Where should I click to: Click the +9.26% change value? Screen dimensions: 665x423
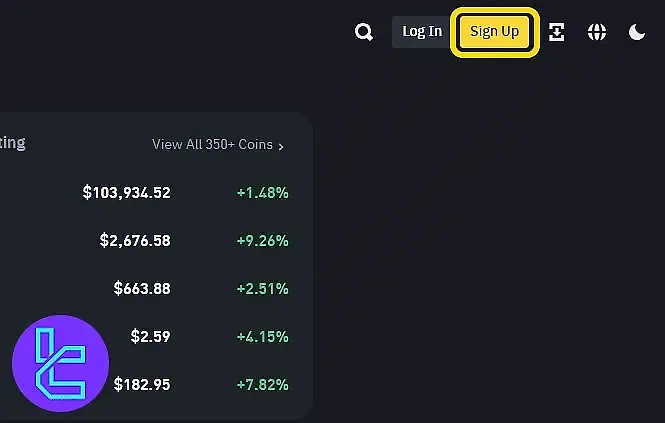[x=262, y=240]
